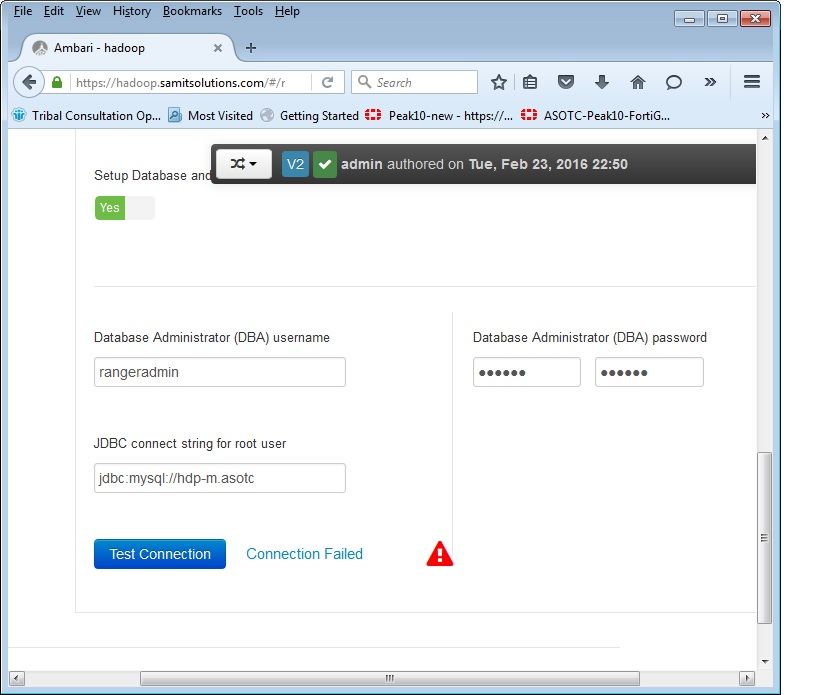This screenshot has height=695, width=819.
Task: Open the Edit menu
Action: (54, 11)
